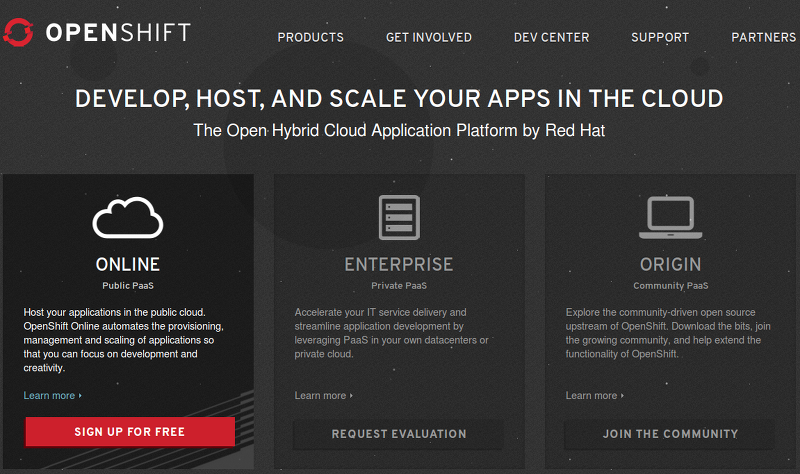
Task: Click the 'Public PaaS' subtitle
Action: pos(128,286)
